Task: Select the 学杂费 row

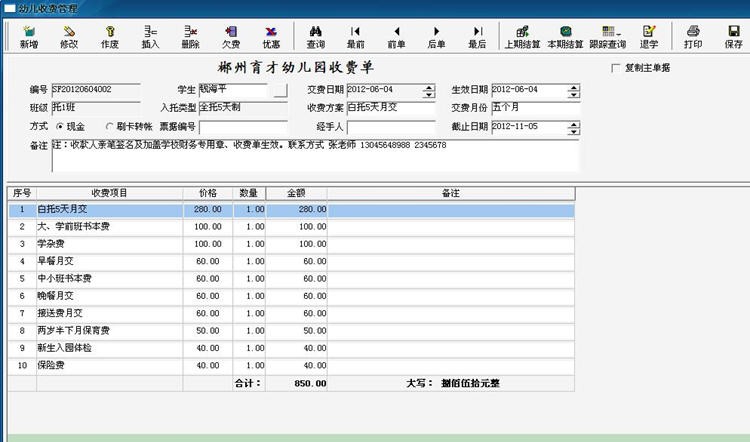Action: point(291,244)
